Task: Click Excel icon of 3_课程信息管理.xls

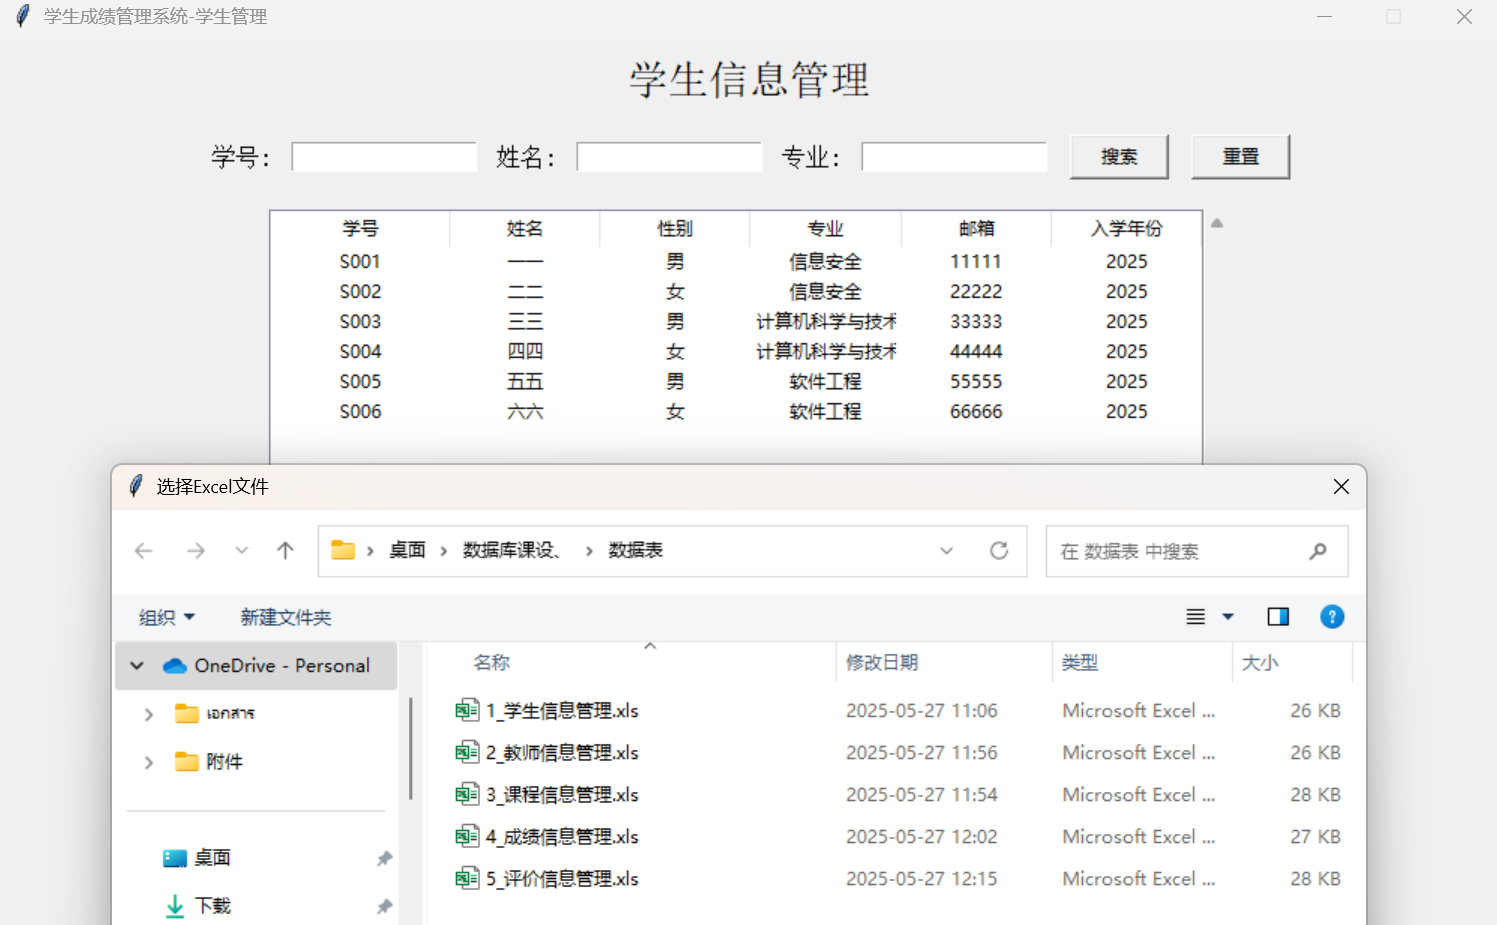Action: 467,794
